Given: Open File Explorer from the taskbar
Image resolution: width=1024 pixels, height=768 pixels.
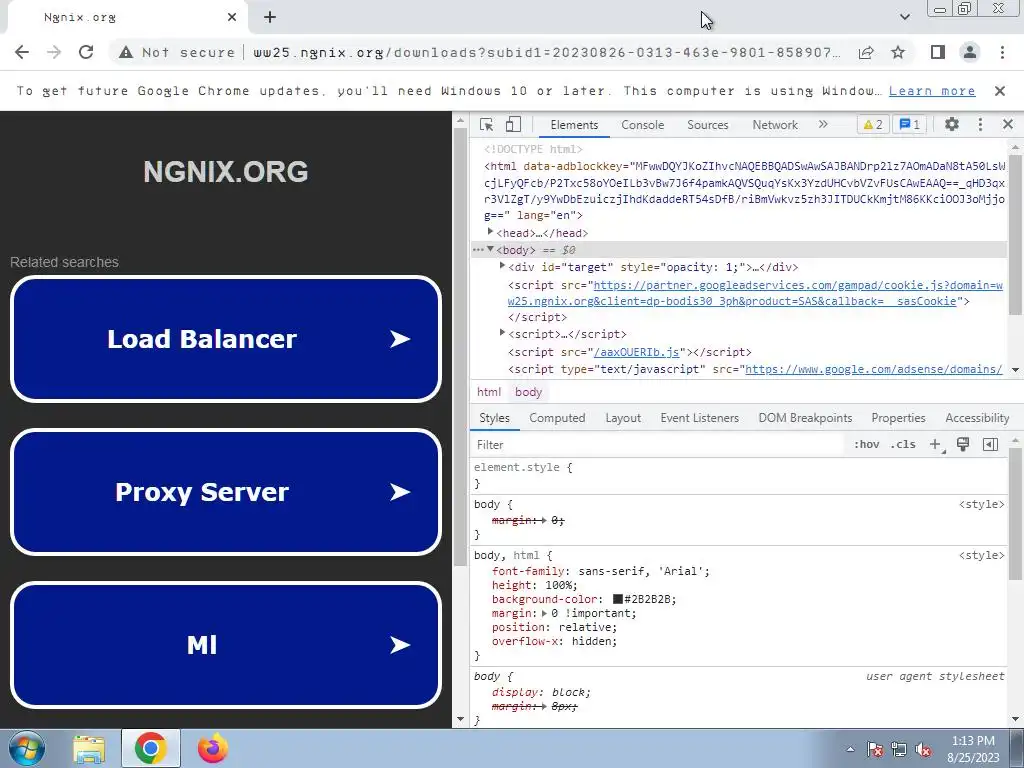Looking at the screenshot, I should (x=89, y=749).
